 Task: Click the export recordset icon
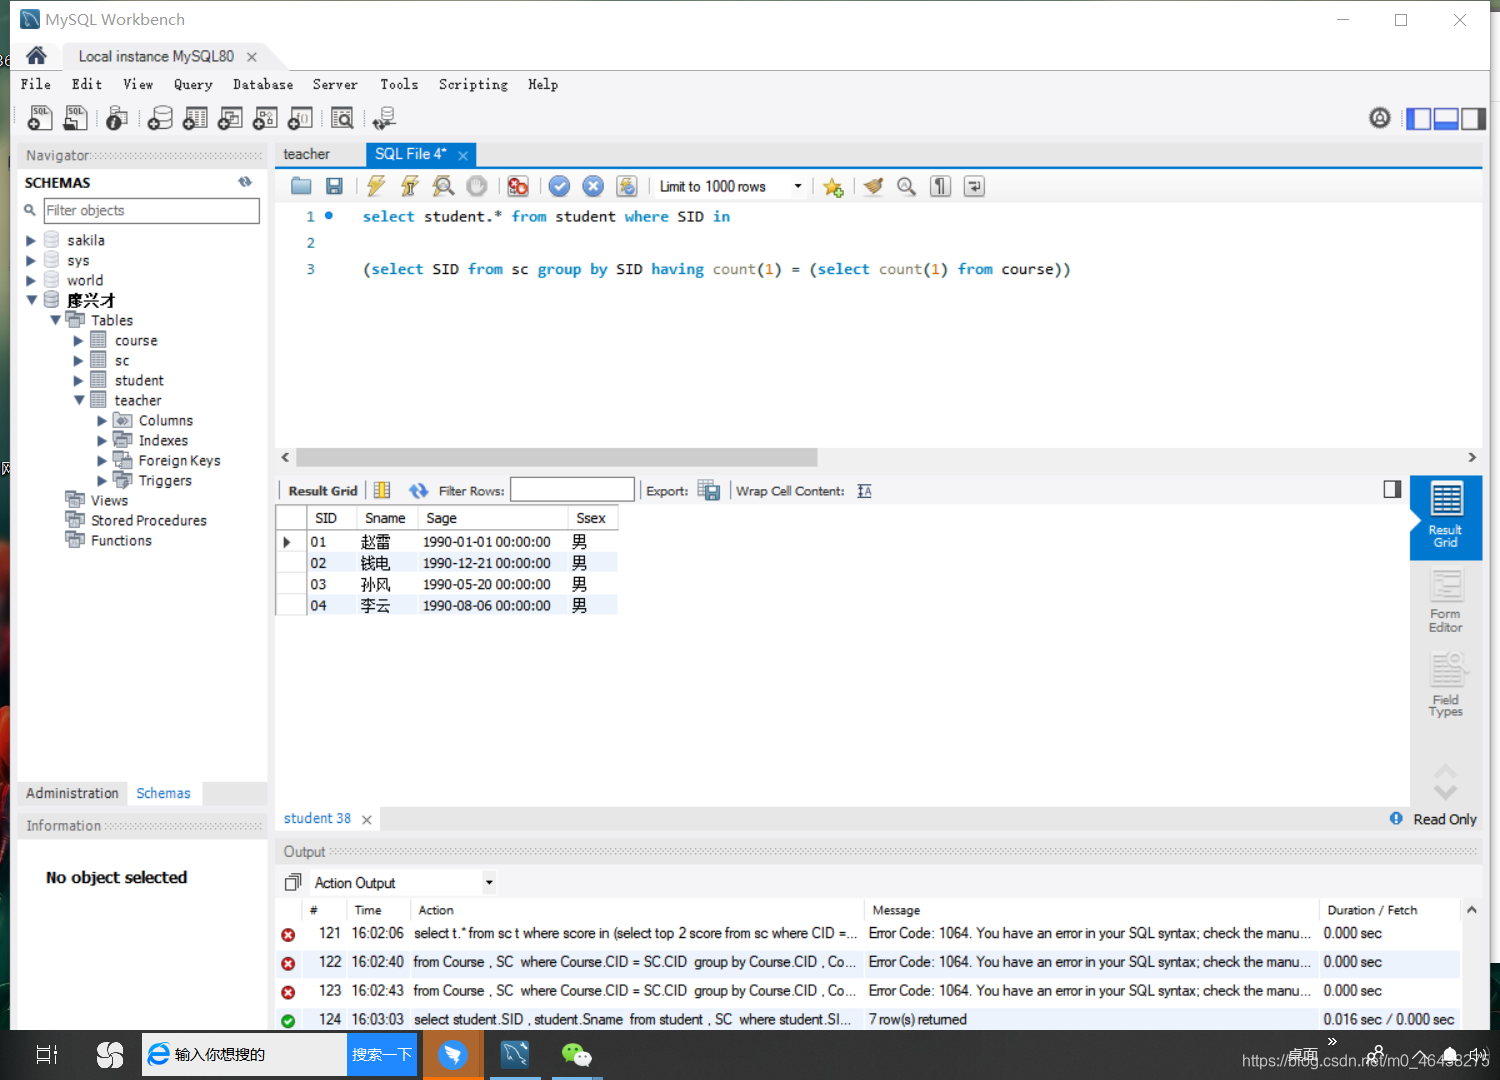click(x=709, y=490)
